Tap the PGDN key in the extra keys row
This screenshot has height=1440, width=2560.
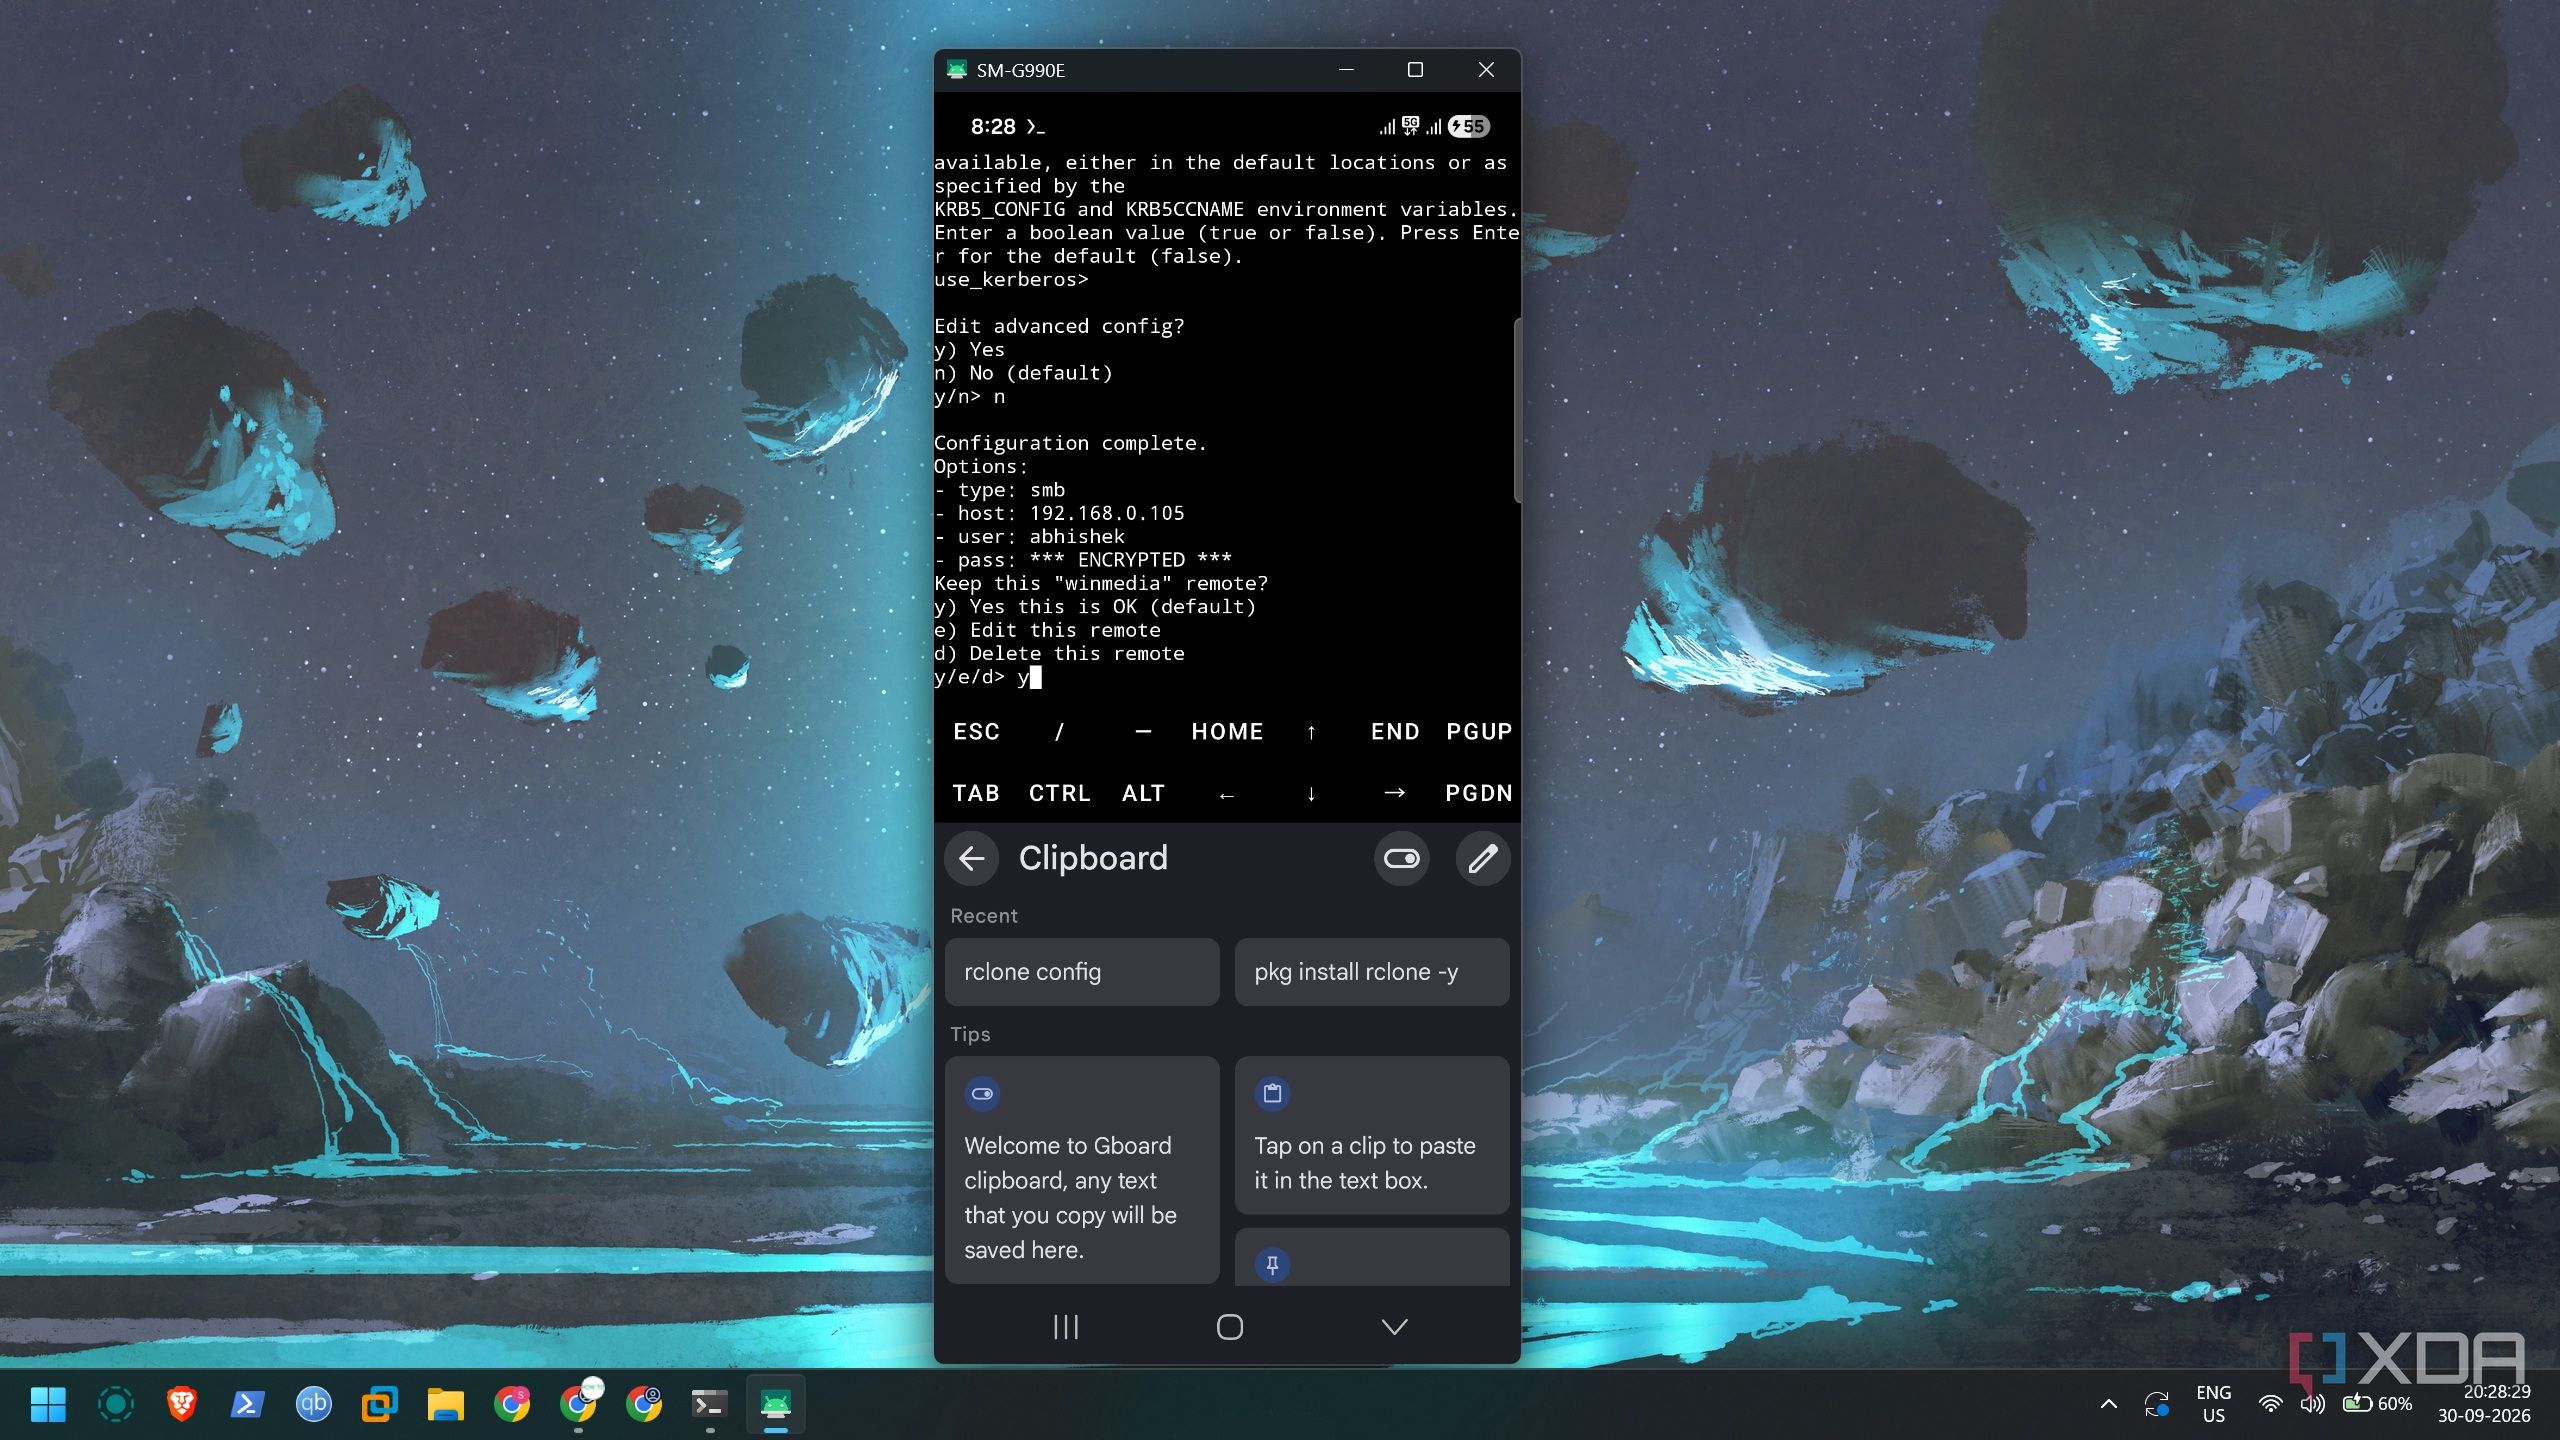(1479, 793)
